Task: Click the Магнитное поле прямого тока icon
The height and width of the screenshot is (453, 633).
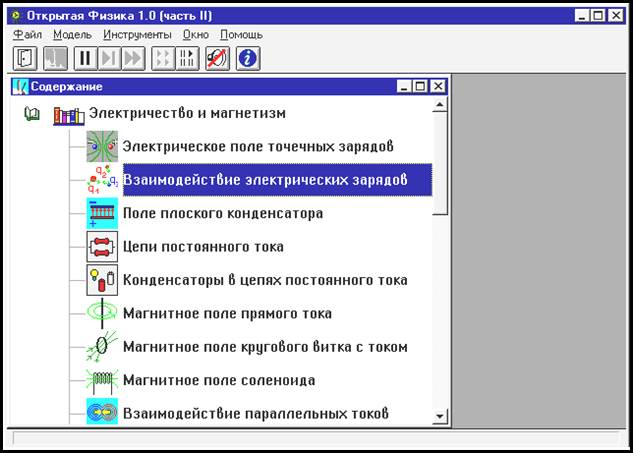Action: point(102,313)
